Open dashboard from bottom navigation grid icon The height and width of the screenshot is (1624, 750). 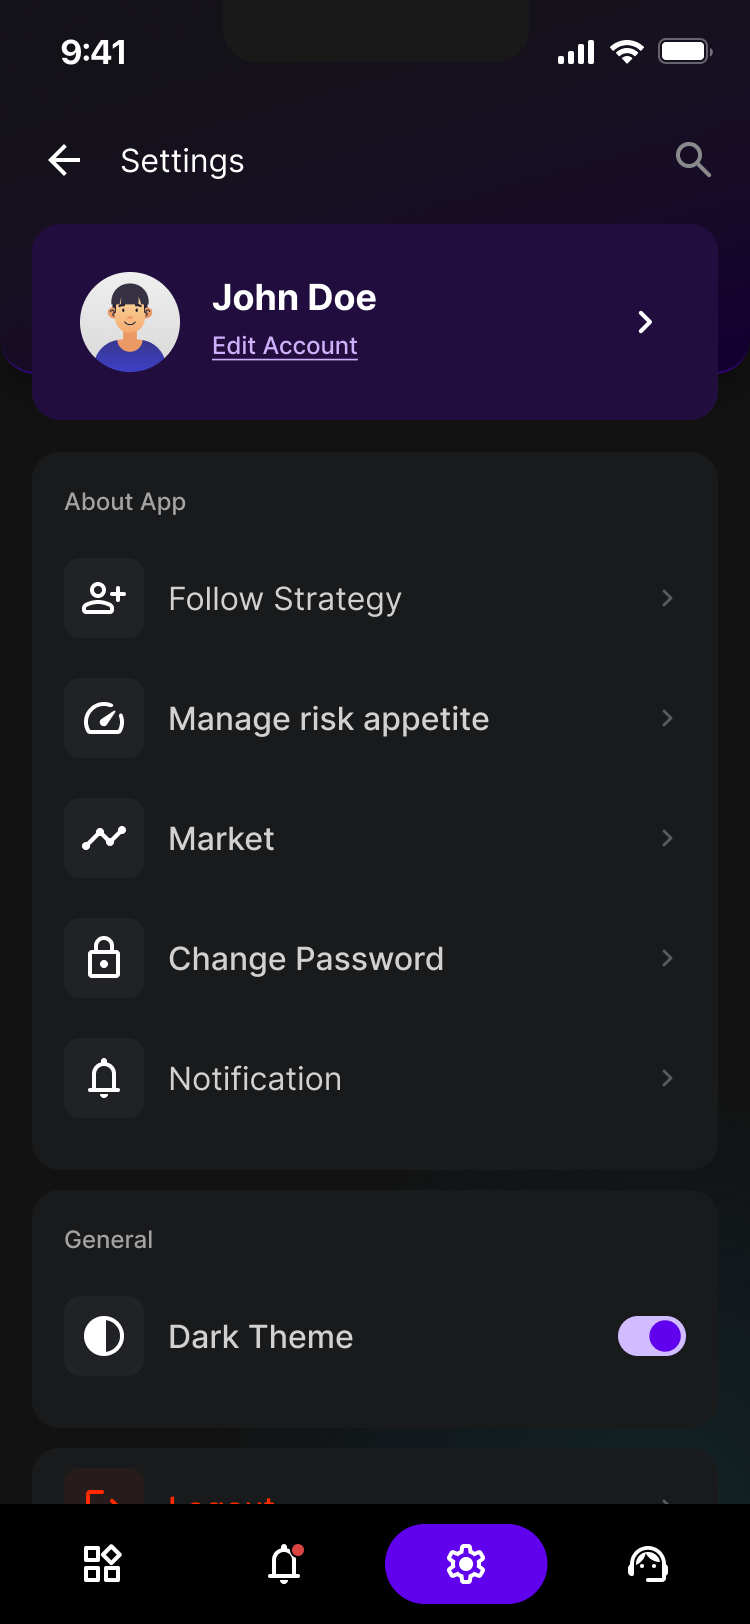click(102, 1564)
